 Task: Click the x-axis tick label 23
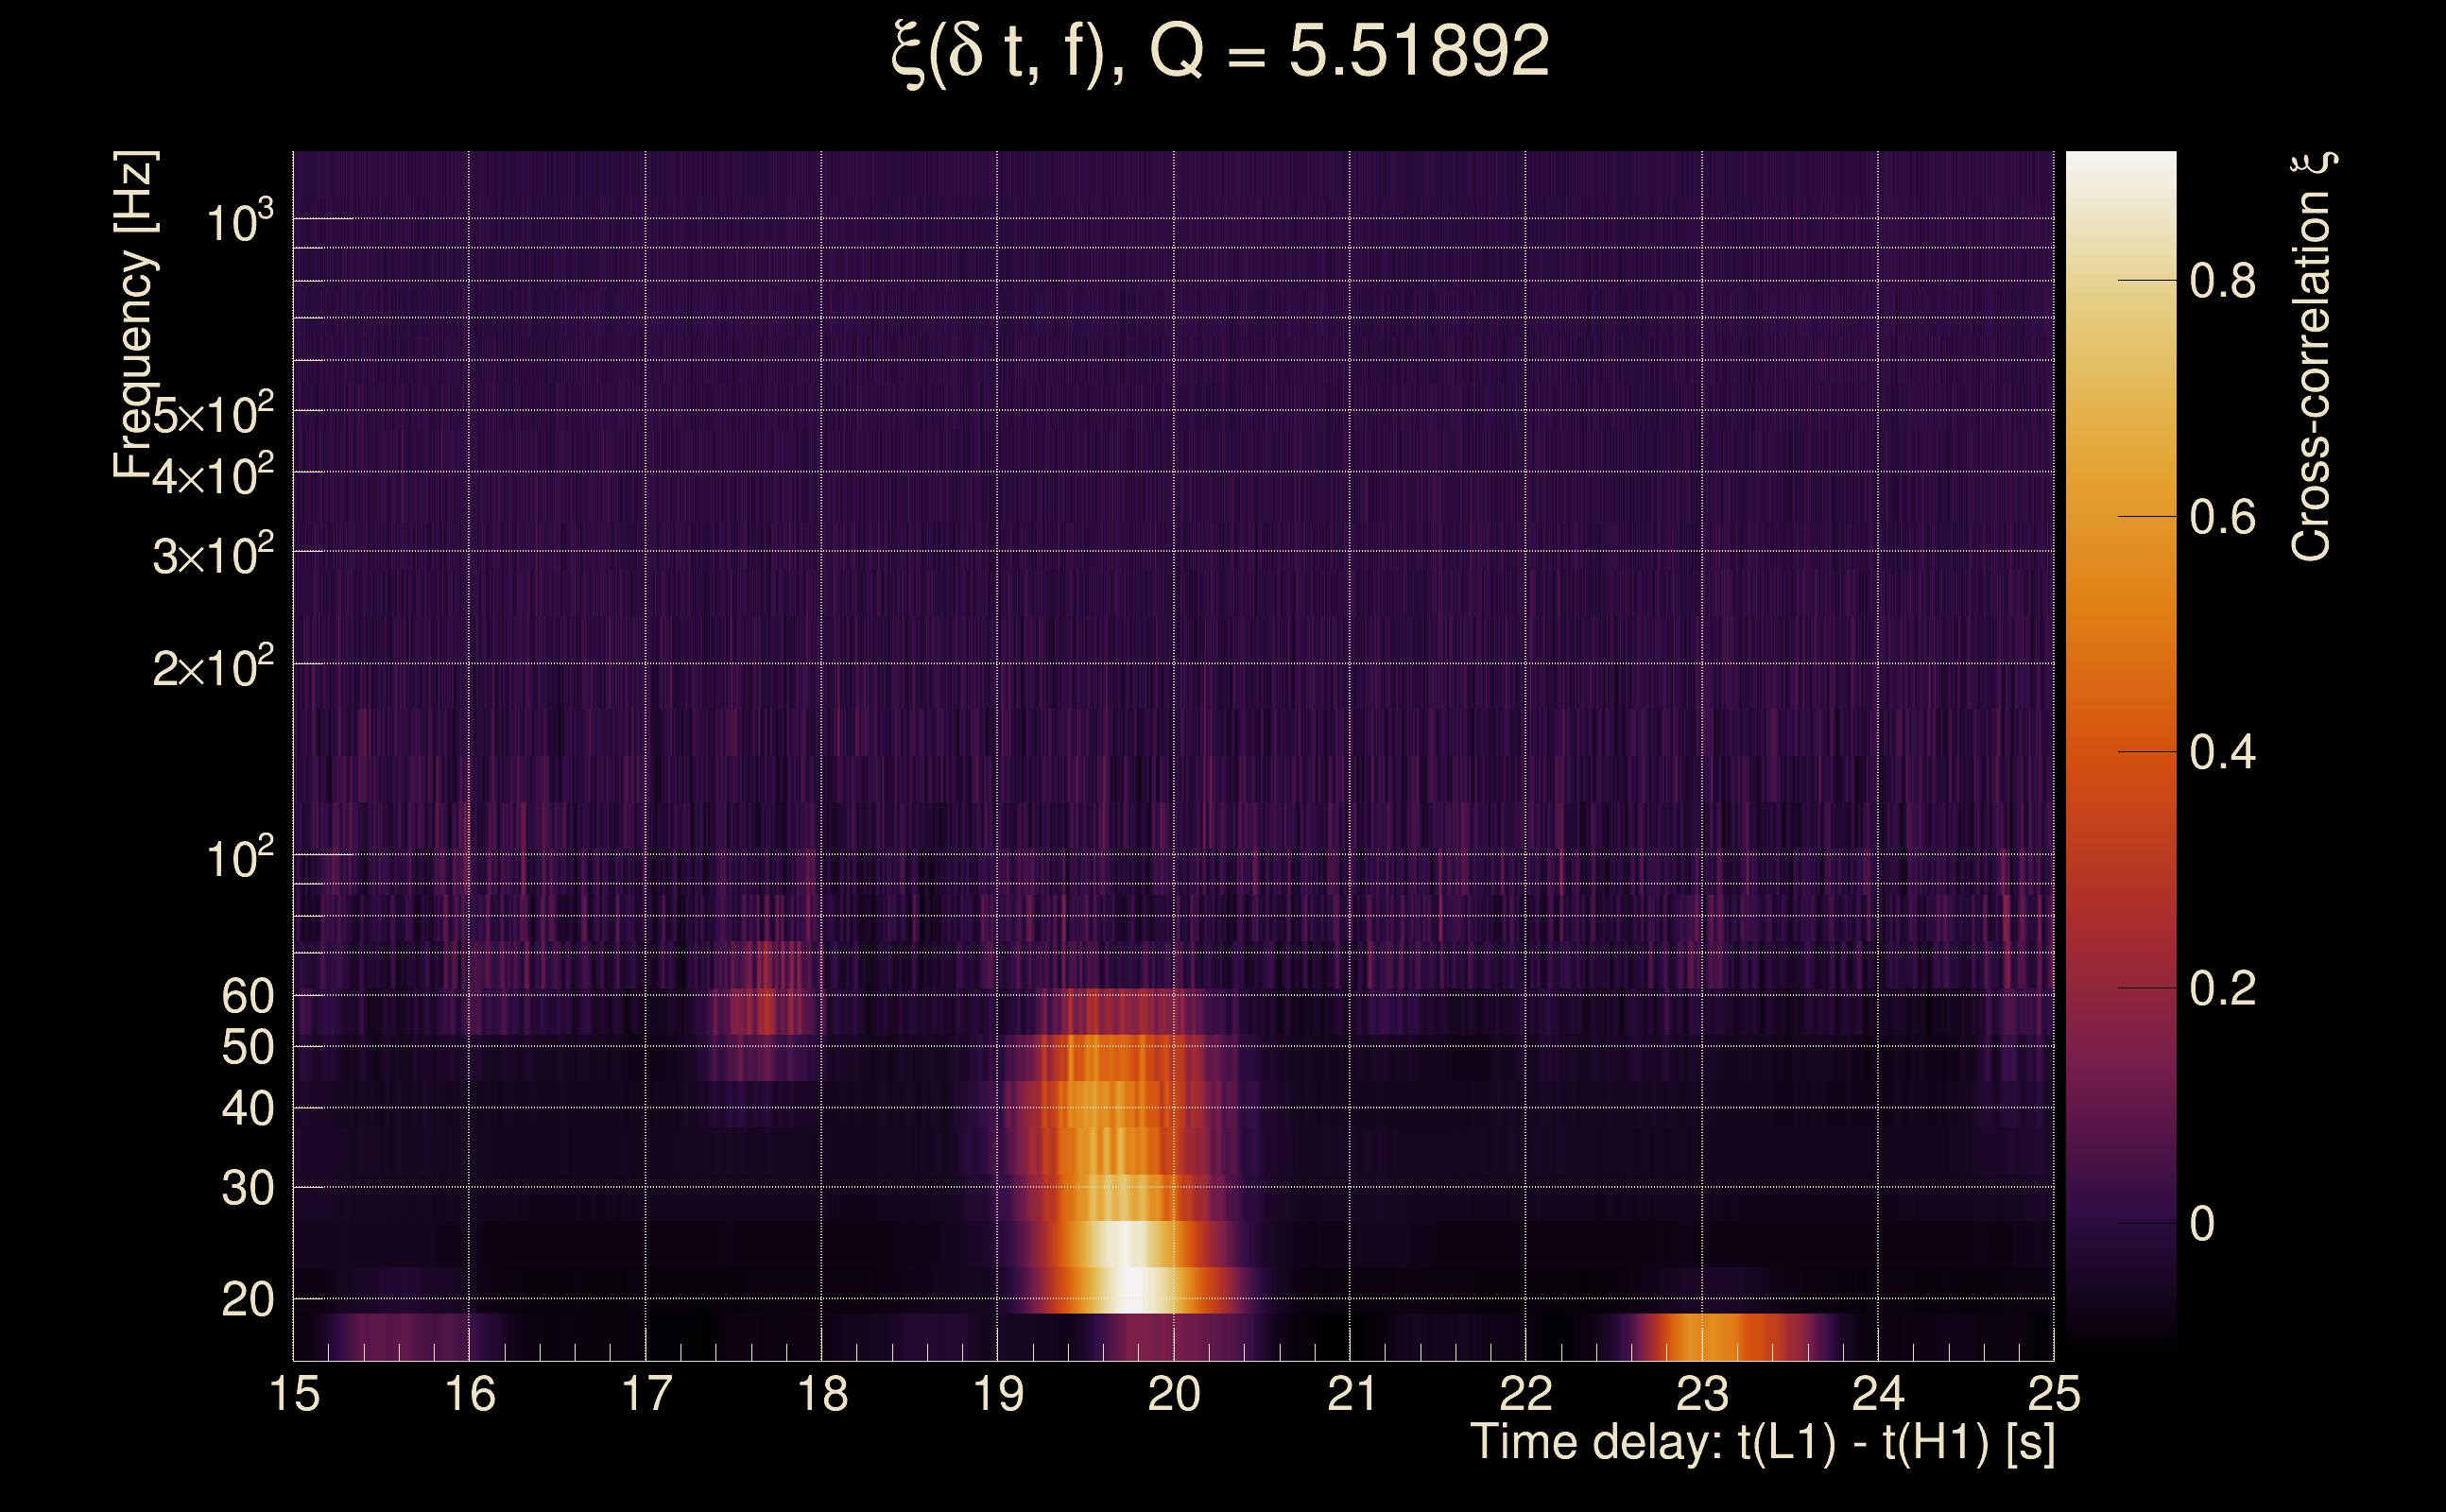point(1702,1394)
